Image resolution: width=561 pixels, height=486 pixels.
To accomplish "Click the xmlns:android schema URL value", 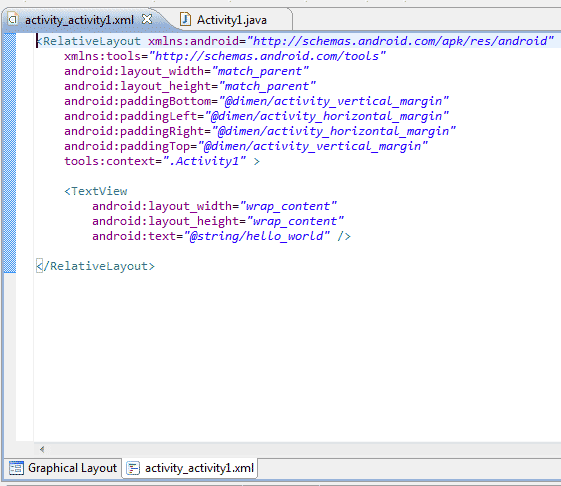I will pos(400,41).
